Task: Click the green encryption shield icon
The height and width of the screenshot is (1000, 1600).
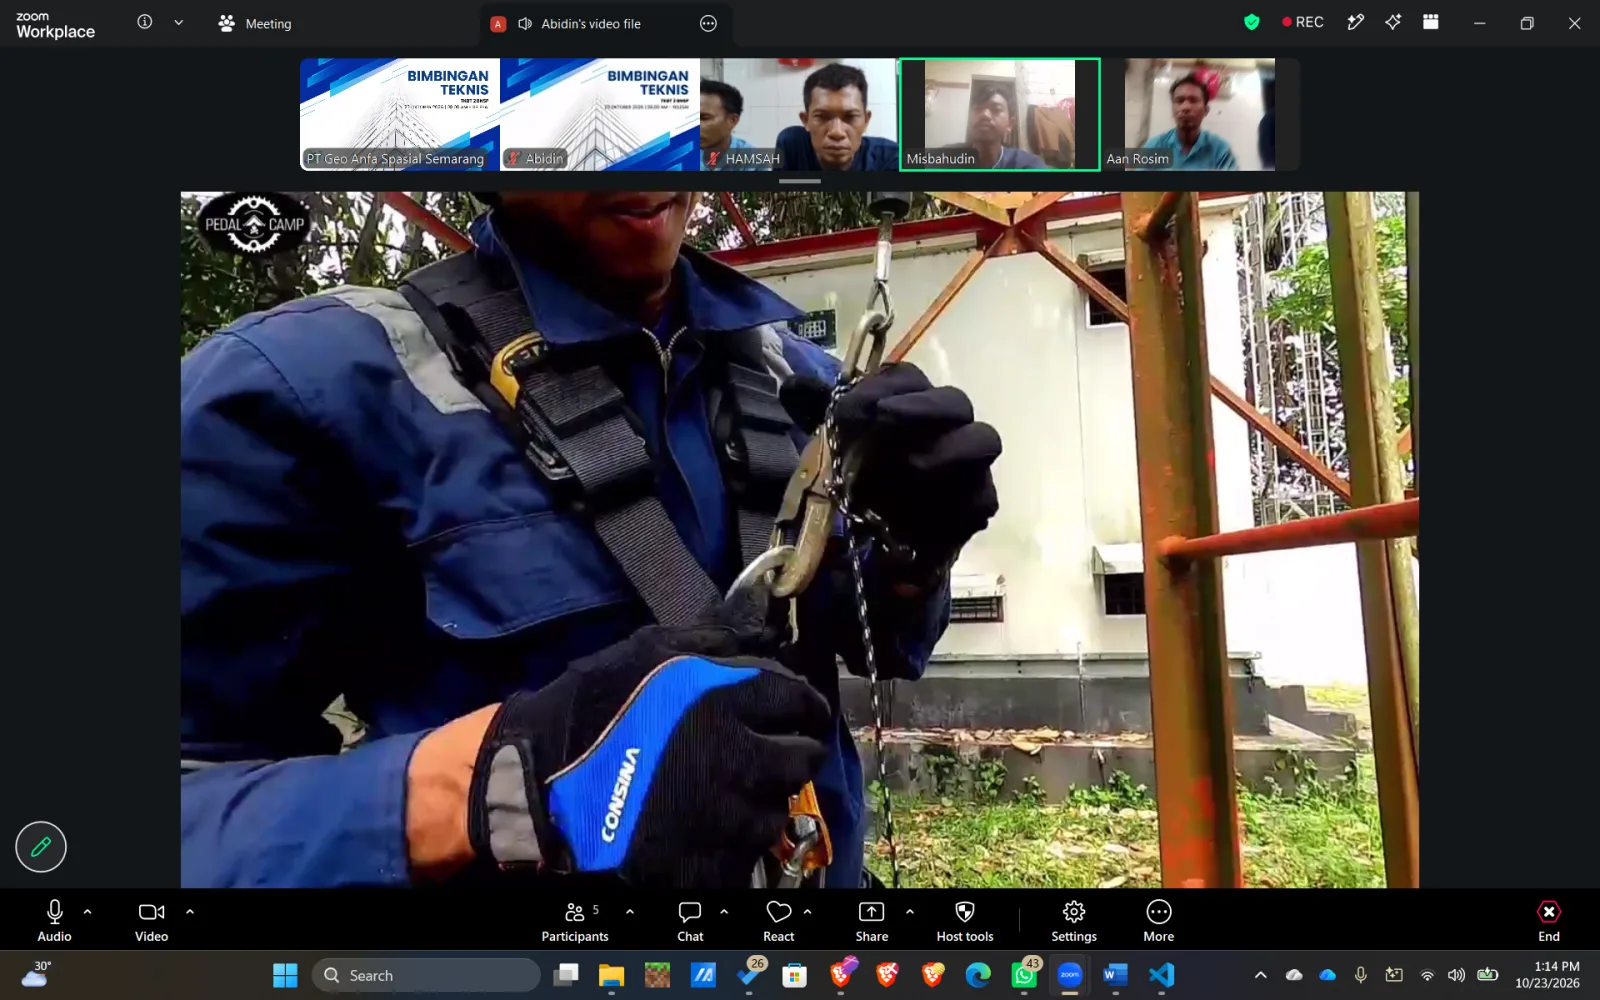Action: coord(1252,22)
